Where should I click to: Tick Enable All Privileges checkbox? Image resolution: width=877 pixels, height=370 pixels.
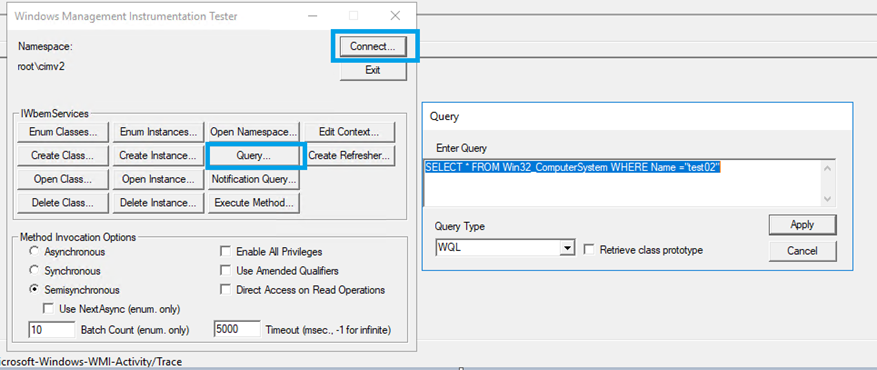(225, 252)
